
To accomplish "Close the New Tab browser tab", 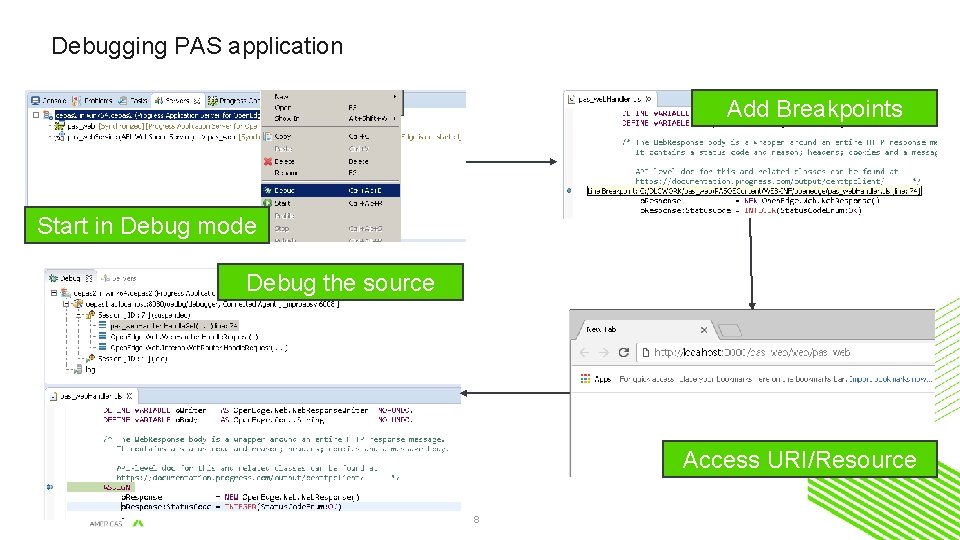I will point(703,330).
